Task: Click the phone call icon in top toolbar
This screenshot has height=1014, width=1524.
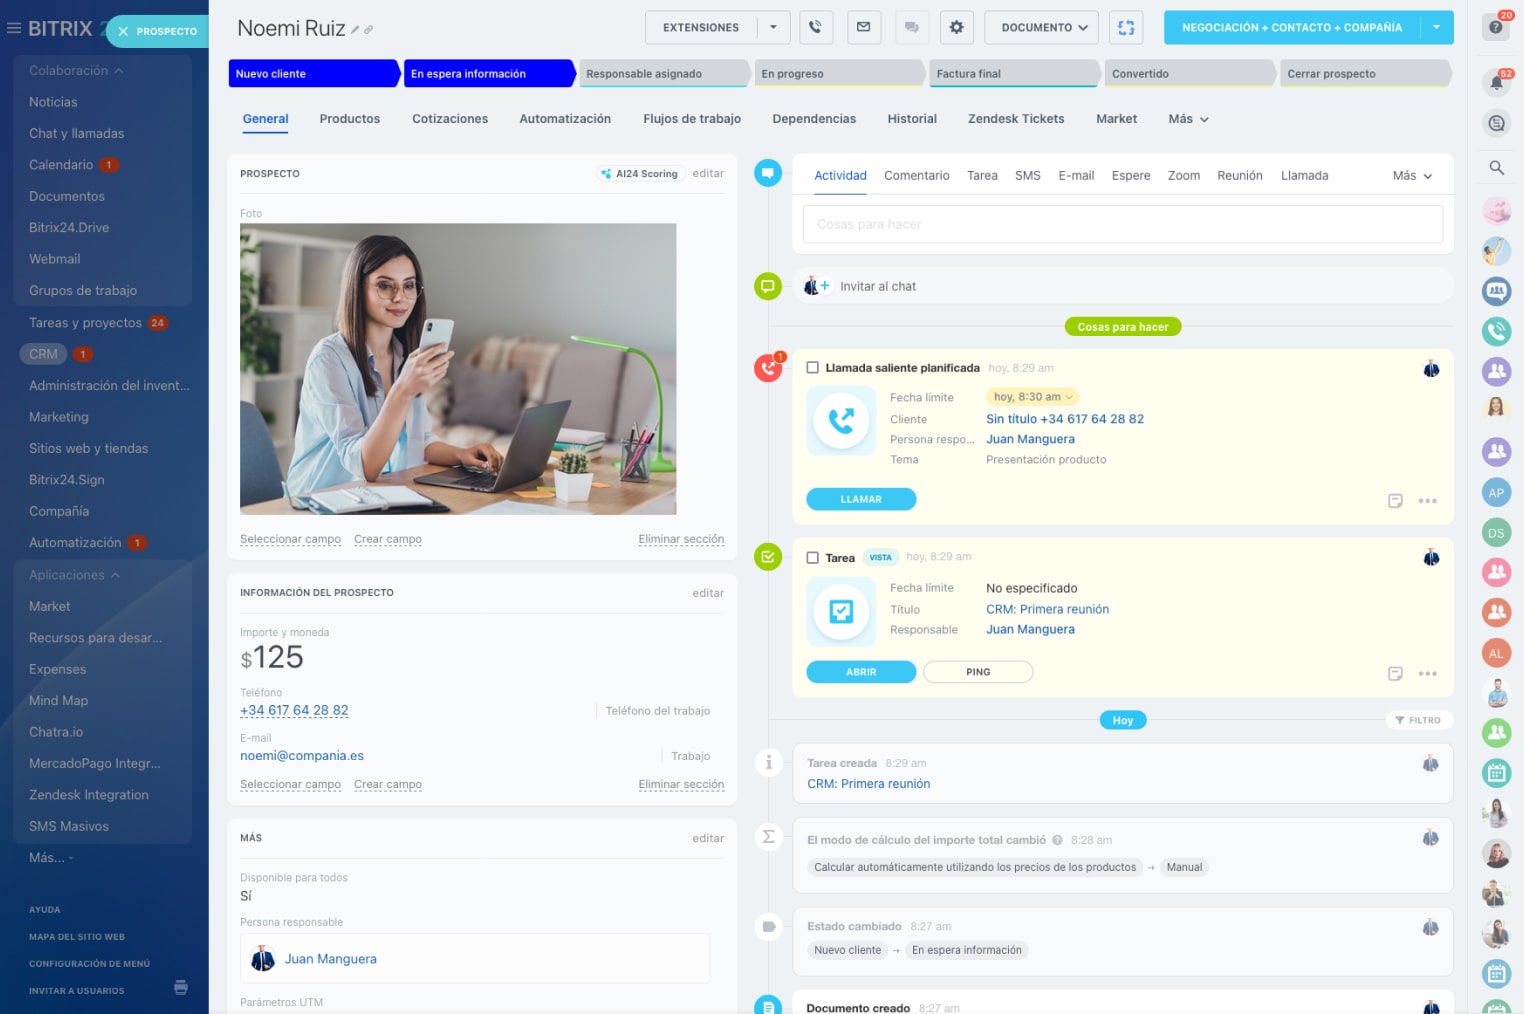Action: tap(816, 28)
